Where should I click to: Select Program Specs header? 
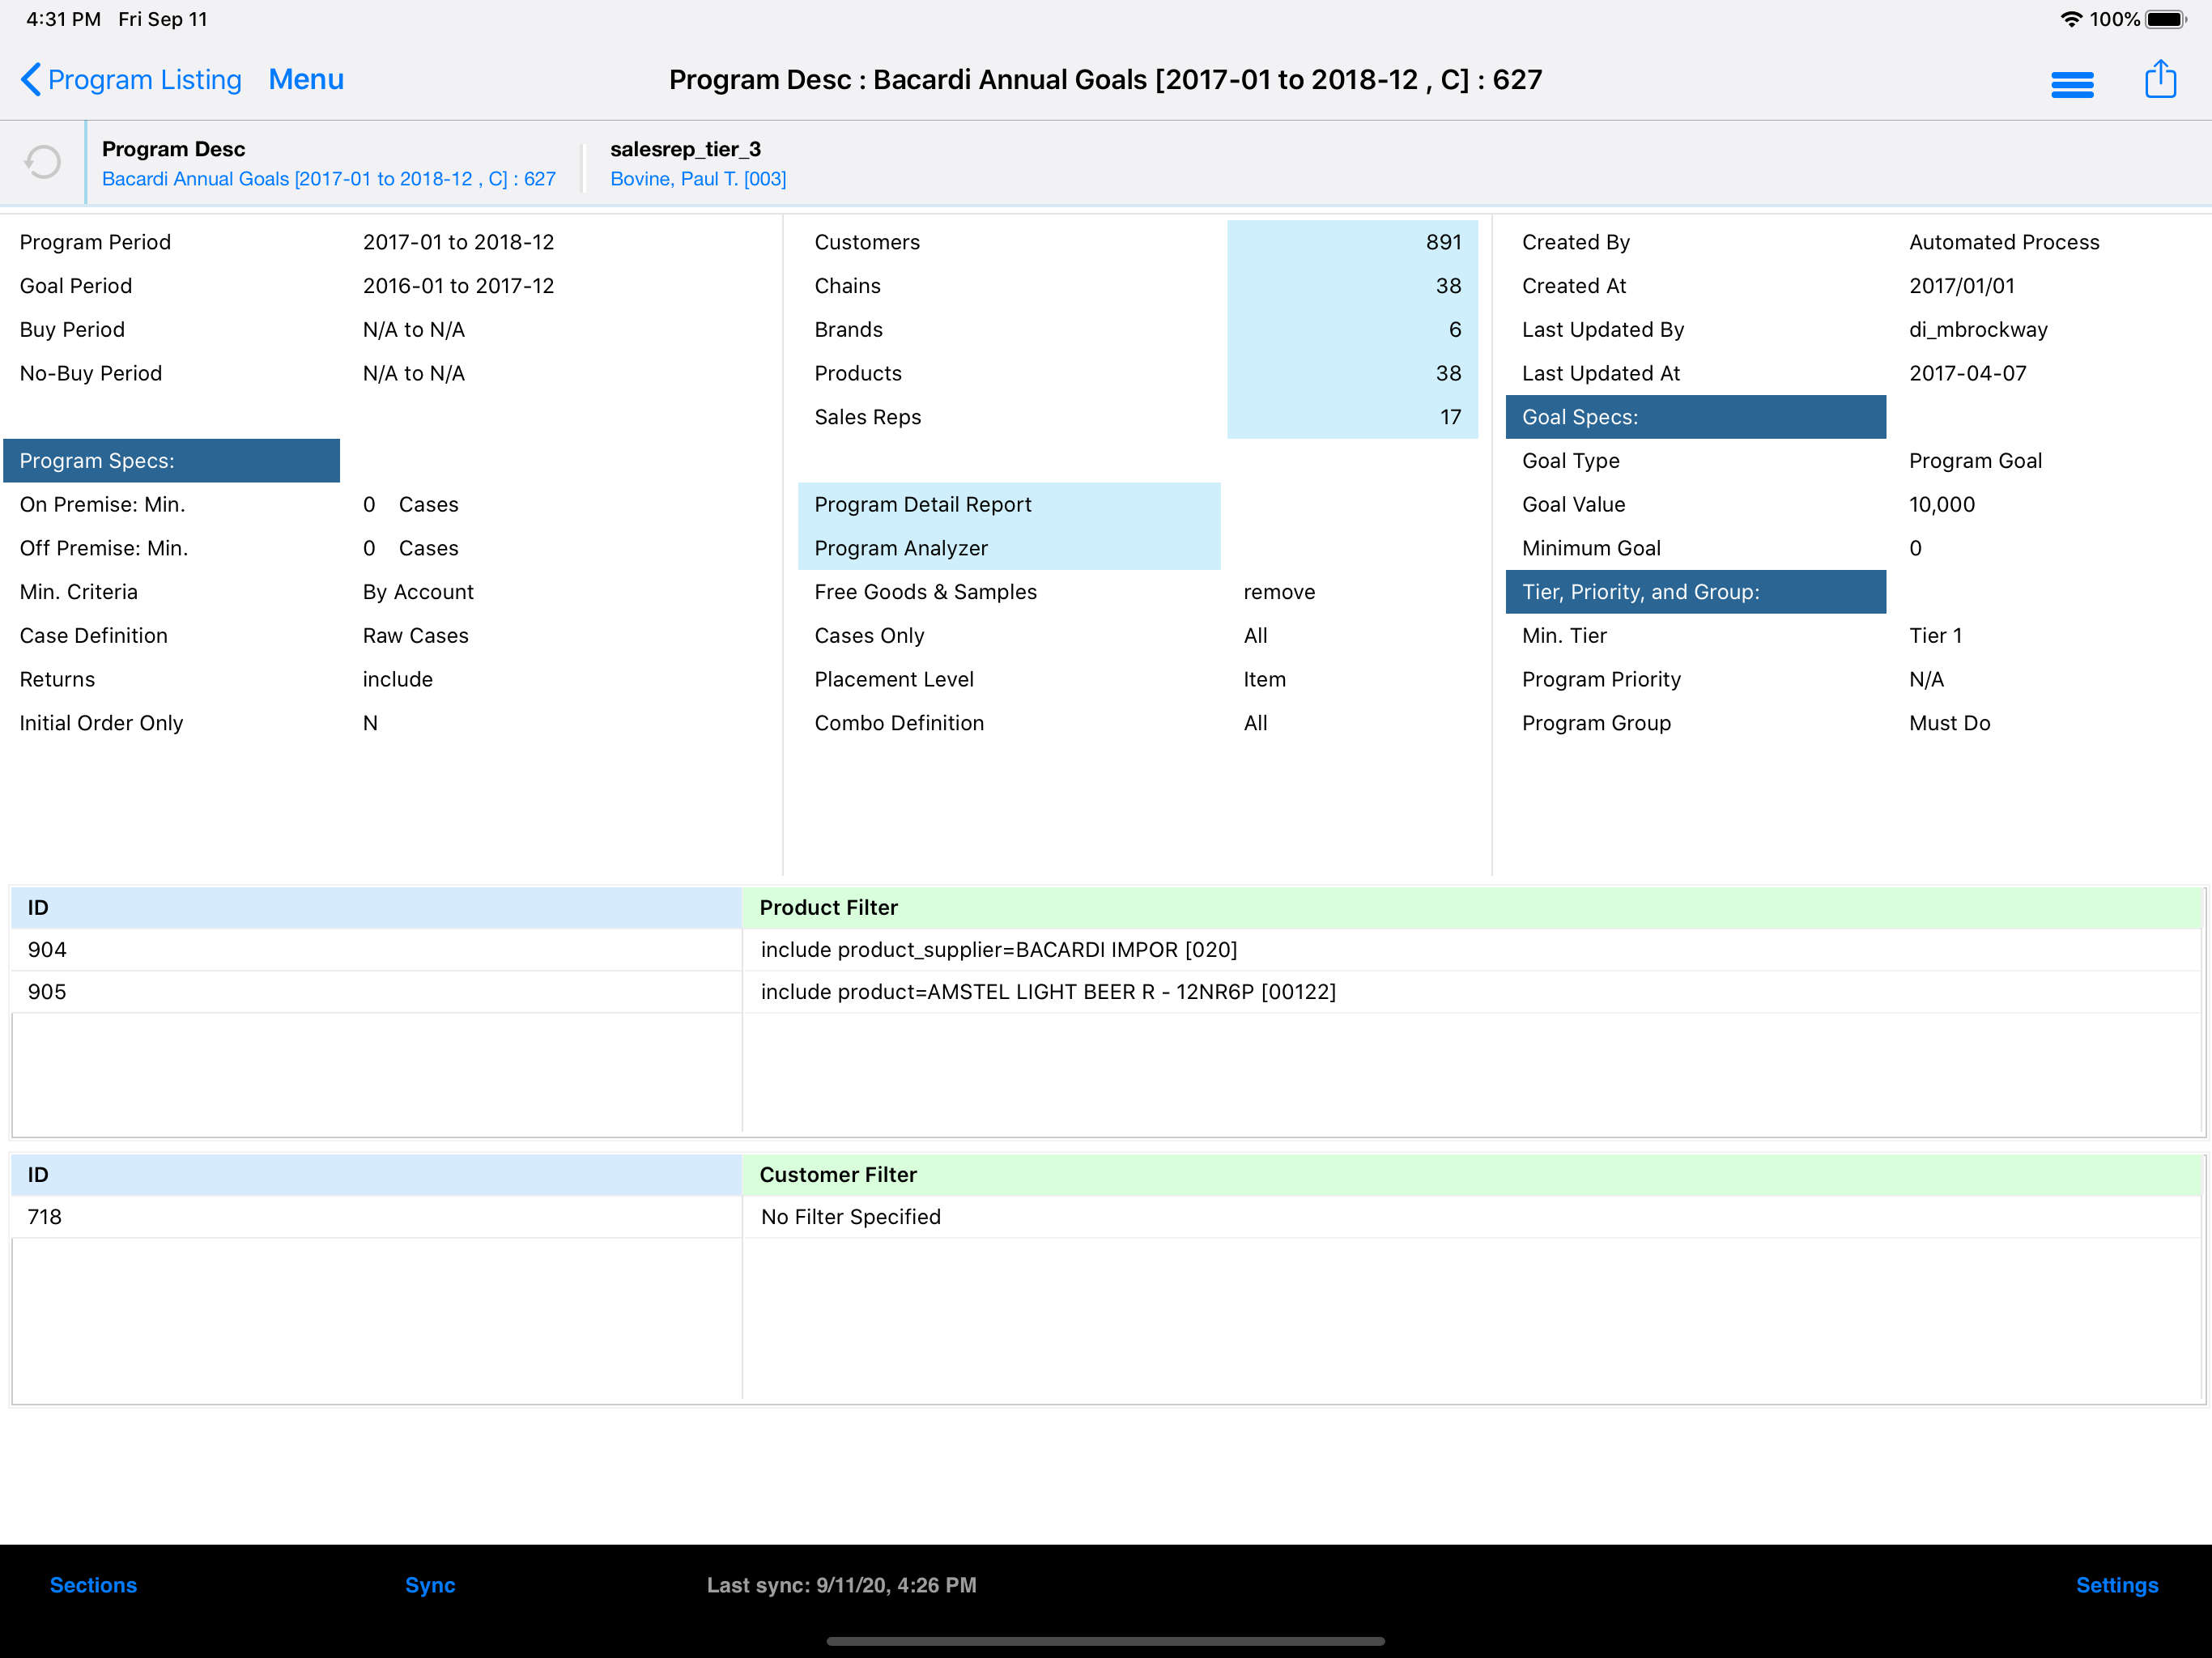pos(171,461)
